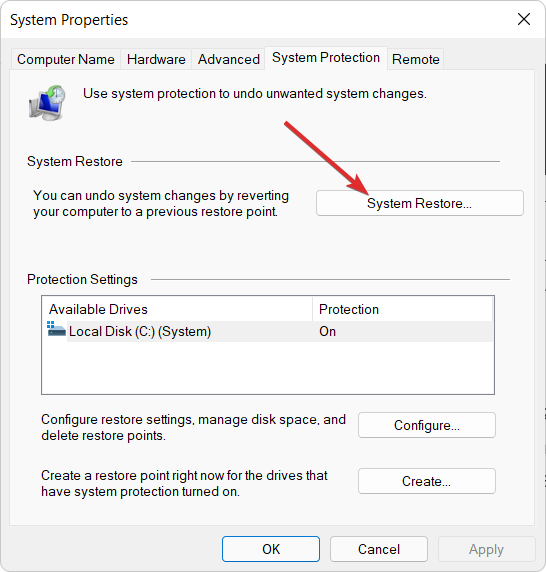Confirm with the OK button
The height and width of the screenshot is (572, 546).
271,549
